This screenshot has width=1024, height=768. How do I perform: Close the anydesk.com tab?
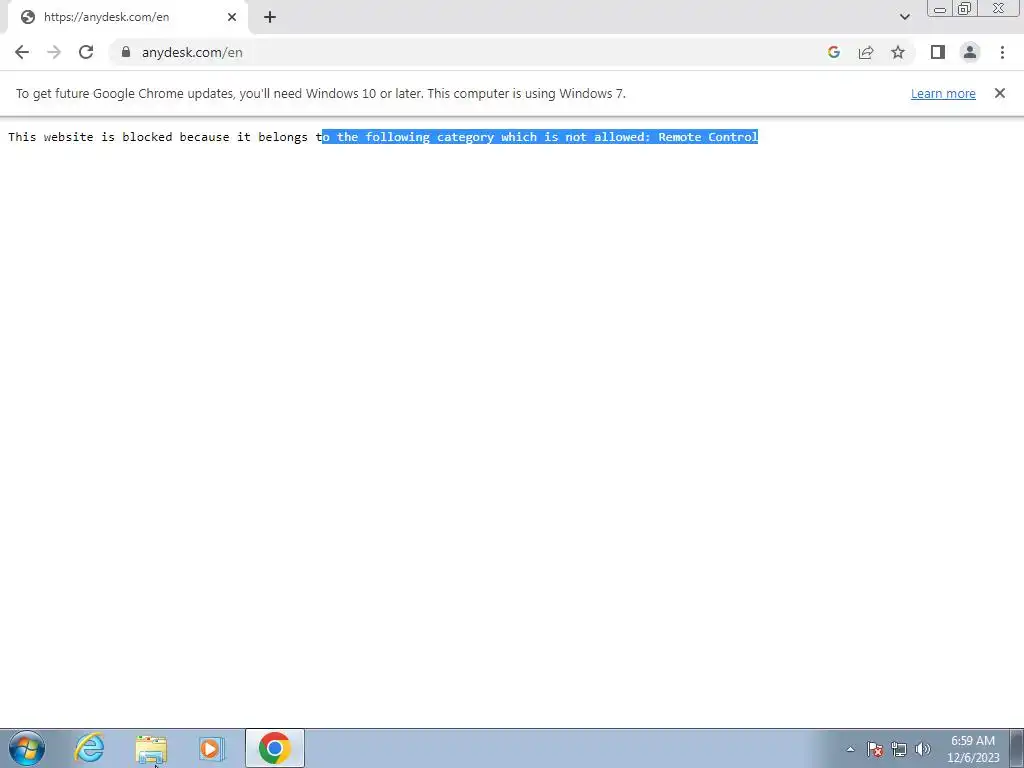pos(232,17)
